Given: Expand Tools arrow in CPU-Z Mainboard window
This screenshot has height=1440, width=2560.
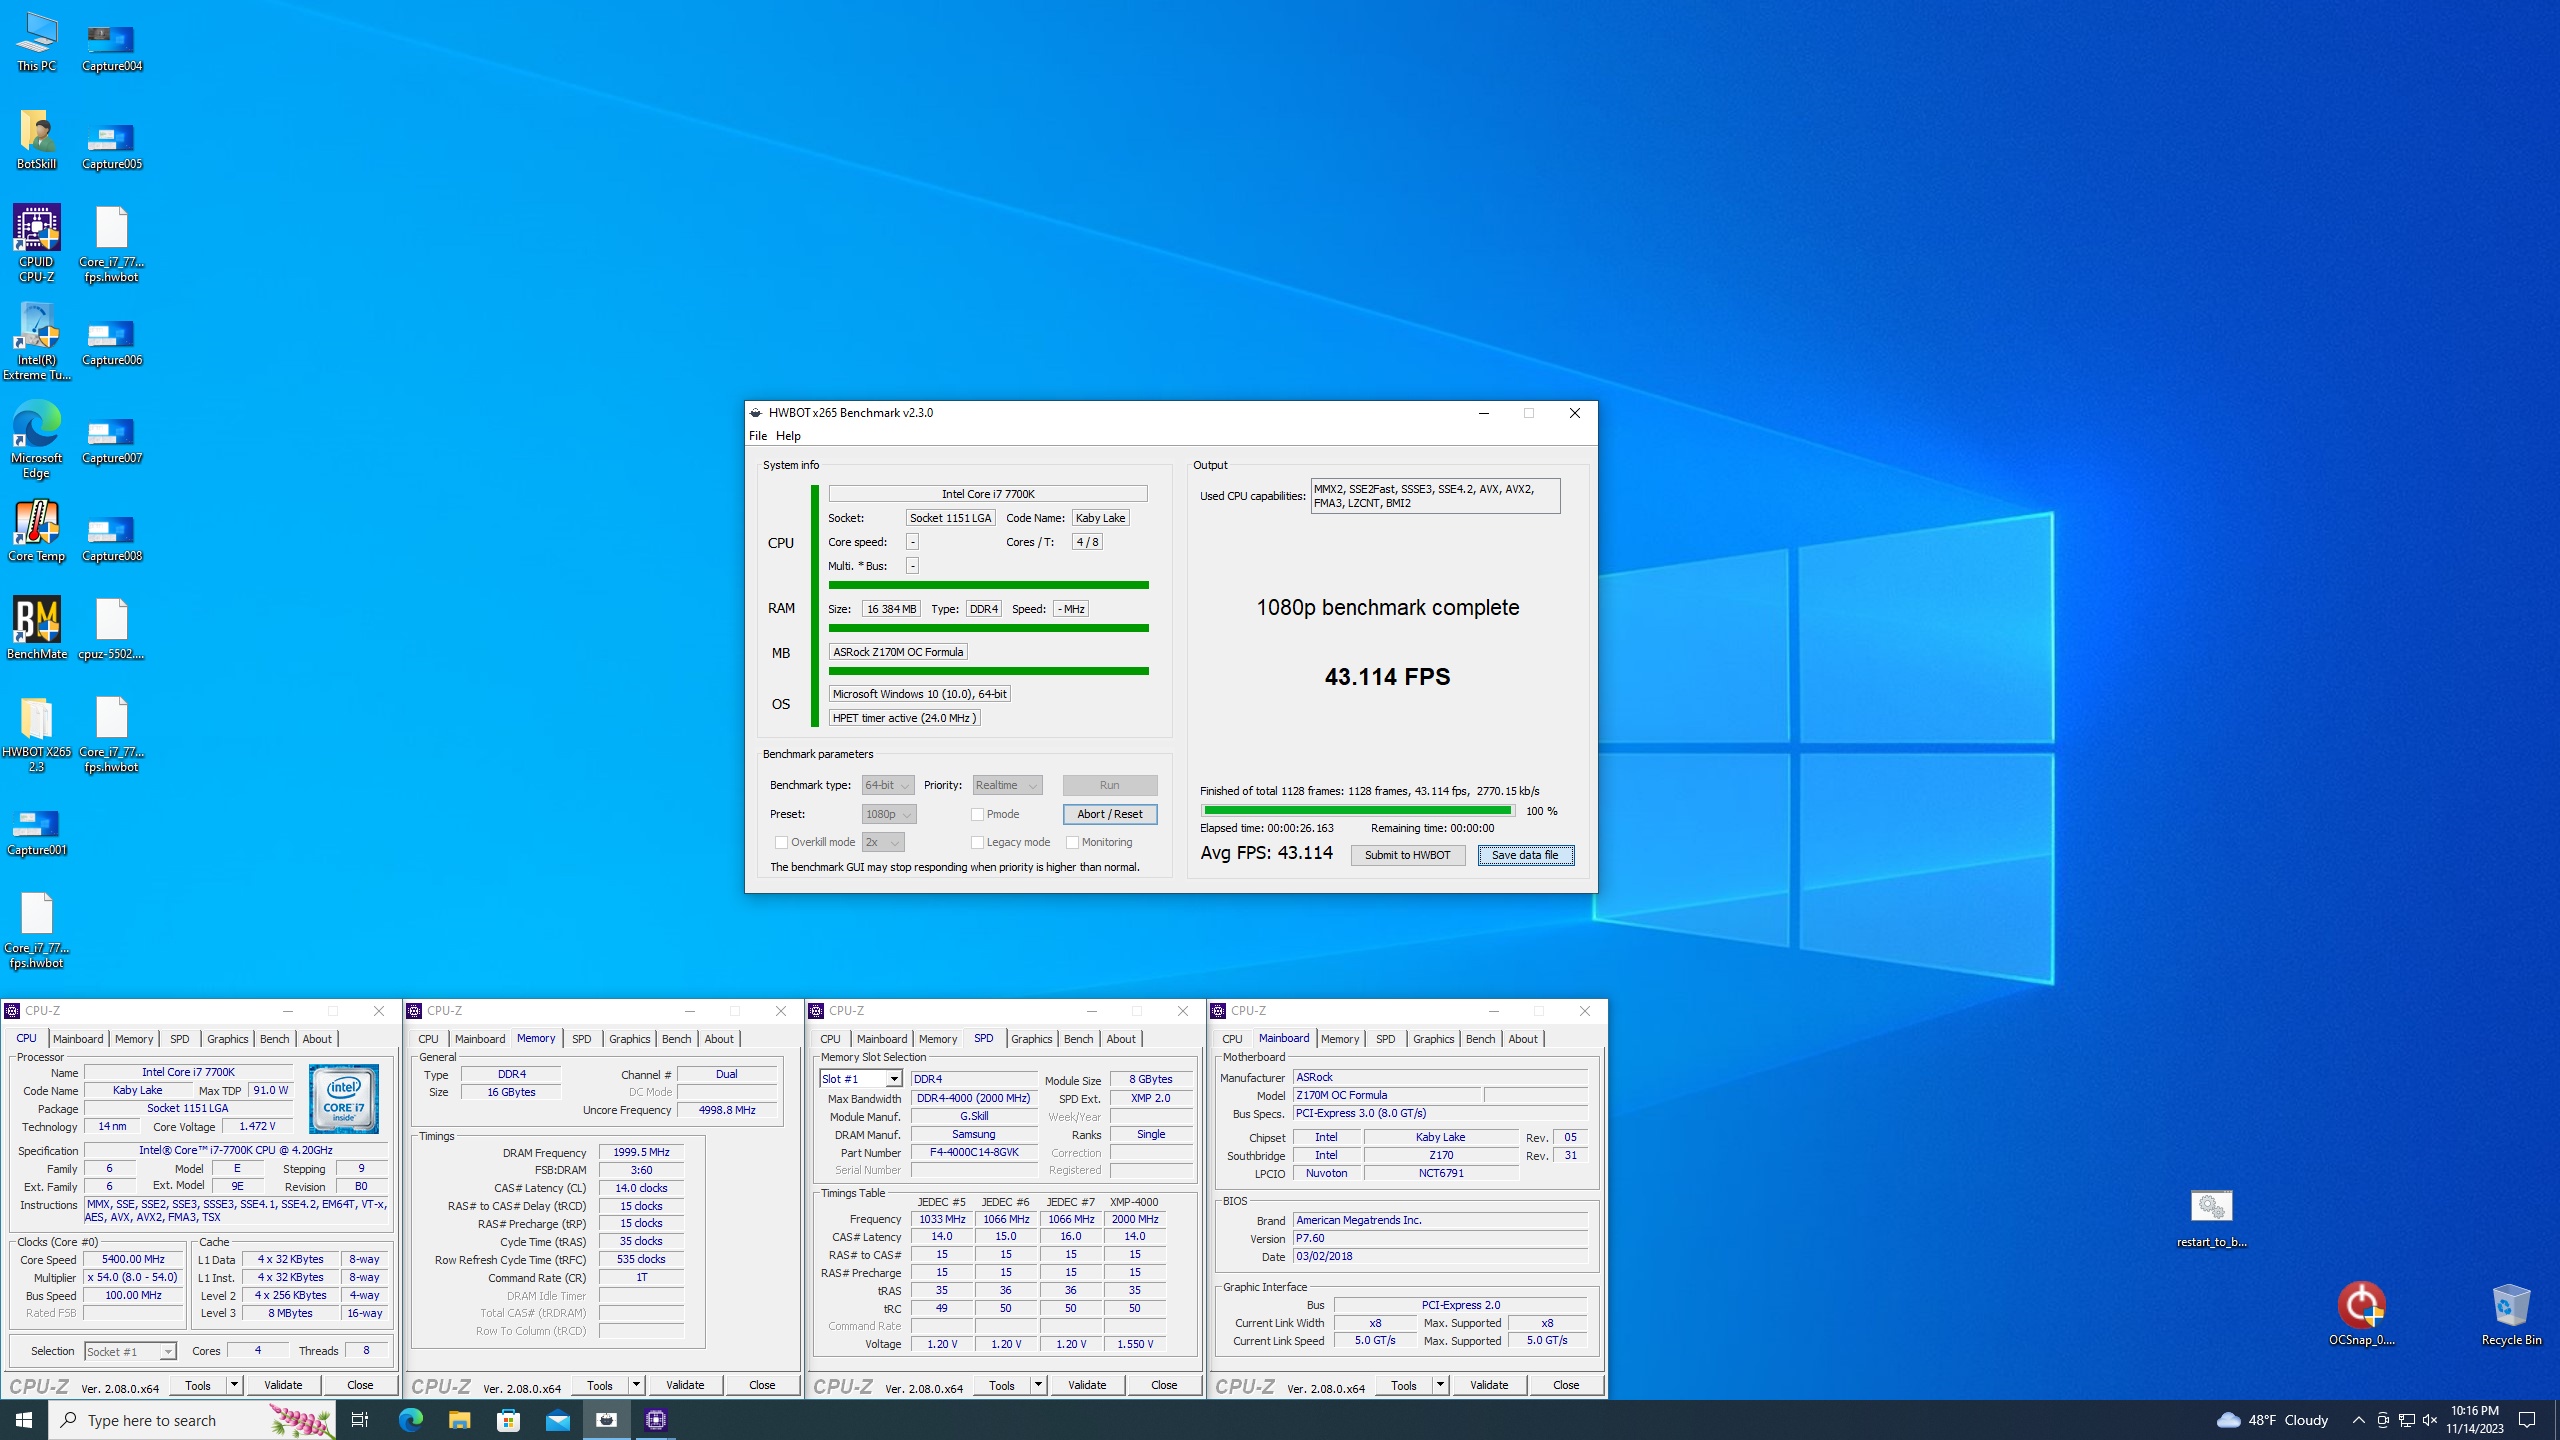Looking at the screenshot, I should click(1440, 1385).
